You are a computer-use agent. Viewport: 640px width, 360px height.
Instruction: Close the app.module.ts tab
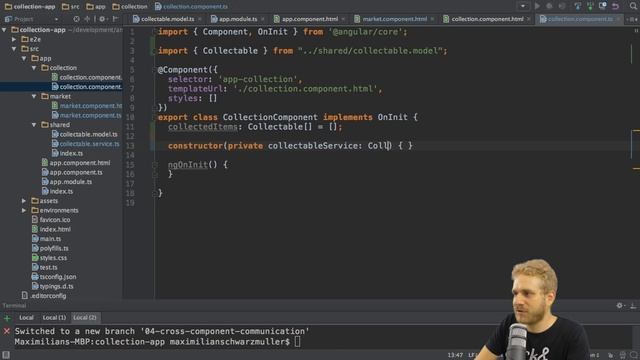pyautogui.click(x=262, y=19)
